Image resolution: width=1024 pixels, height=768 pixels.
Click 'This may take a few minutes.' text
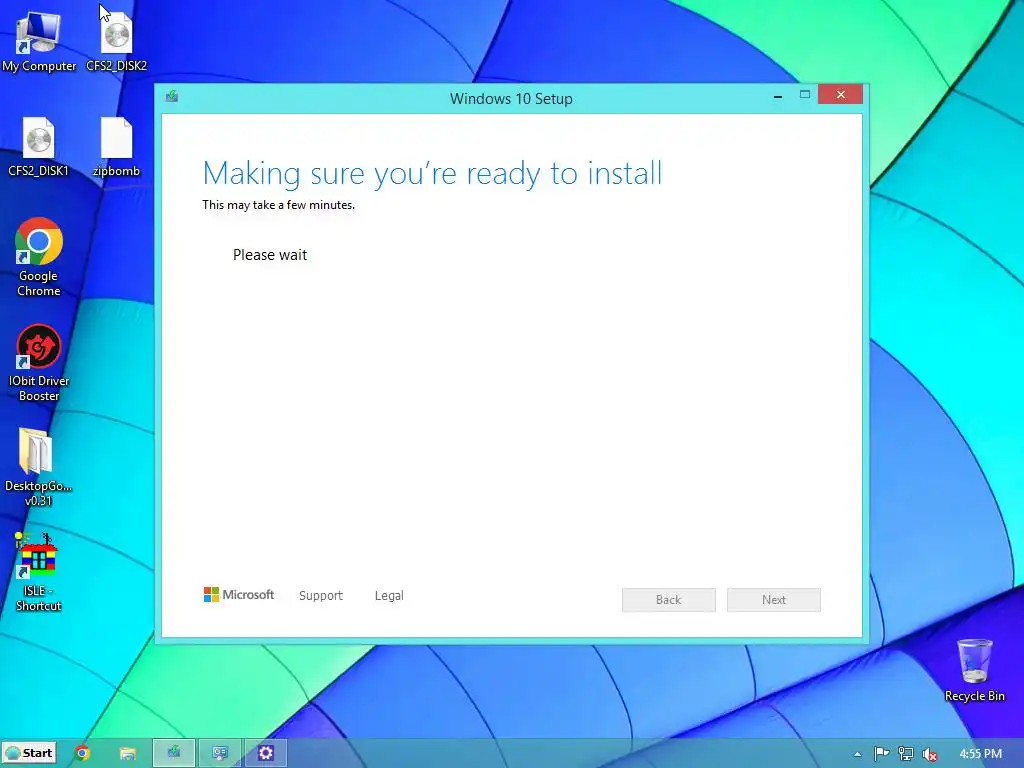[278, 205]
